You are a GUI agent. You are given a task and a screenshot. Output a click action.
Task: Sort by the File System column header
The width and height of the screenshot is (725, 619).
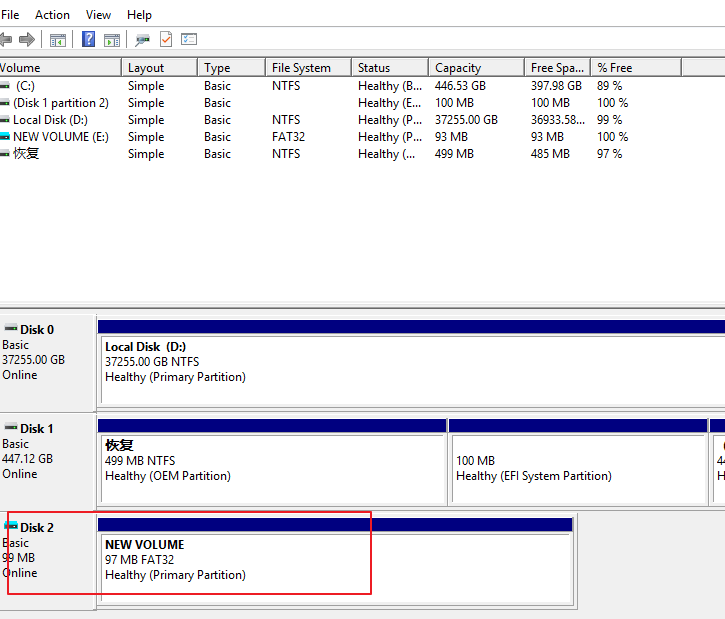[x=301, y=68]
